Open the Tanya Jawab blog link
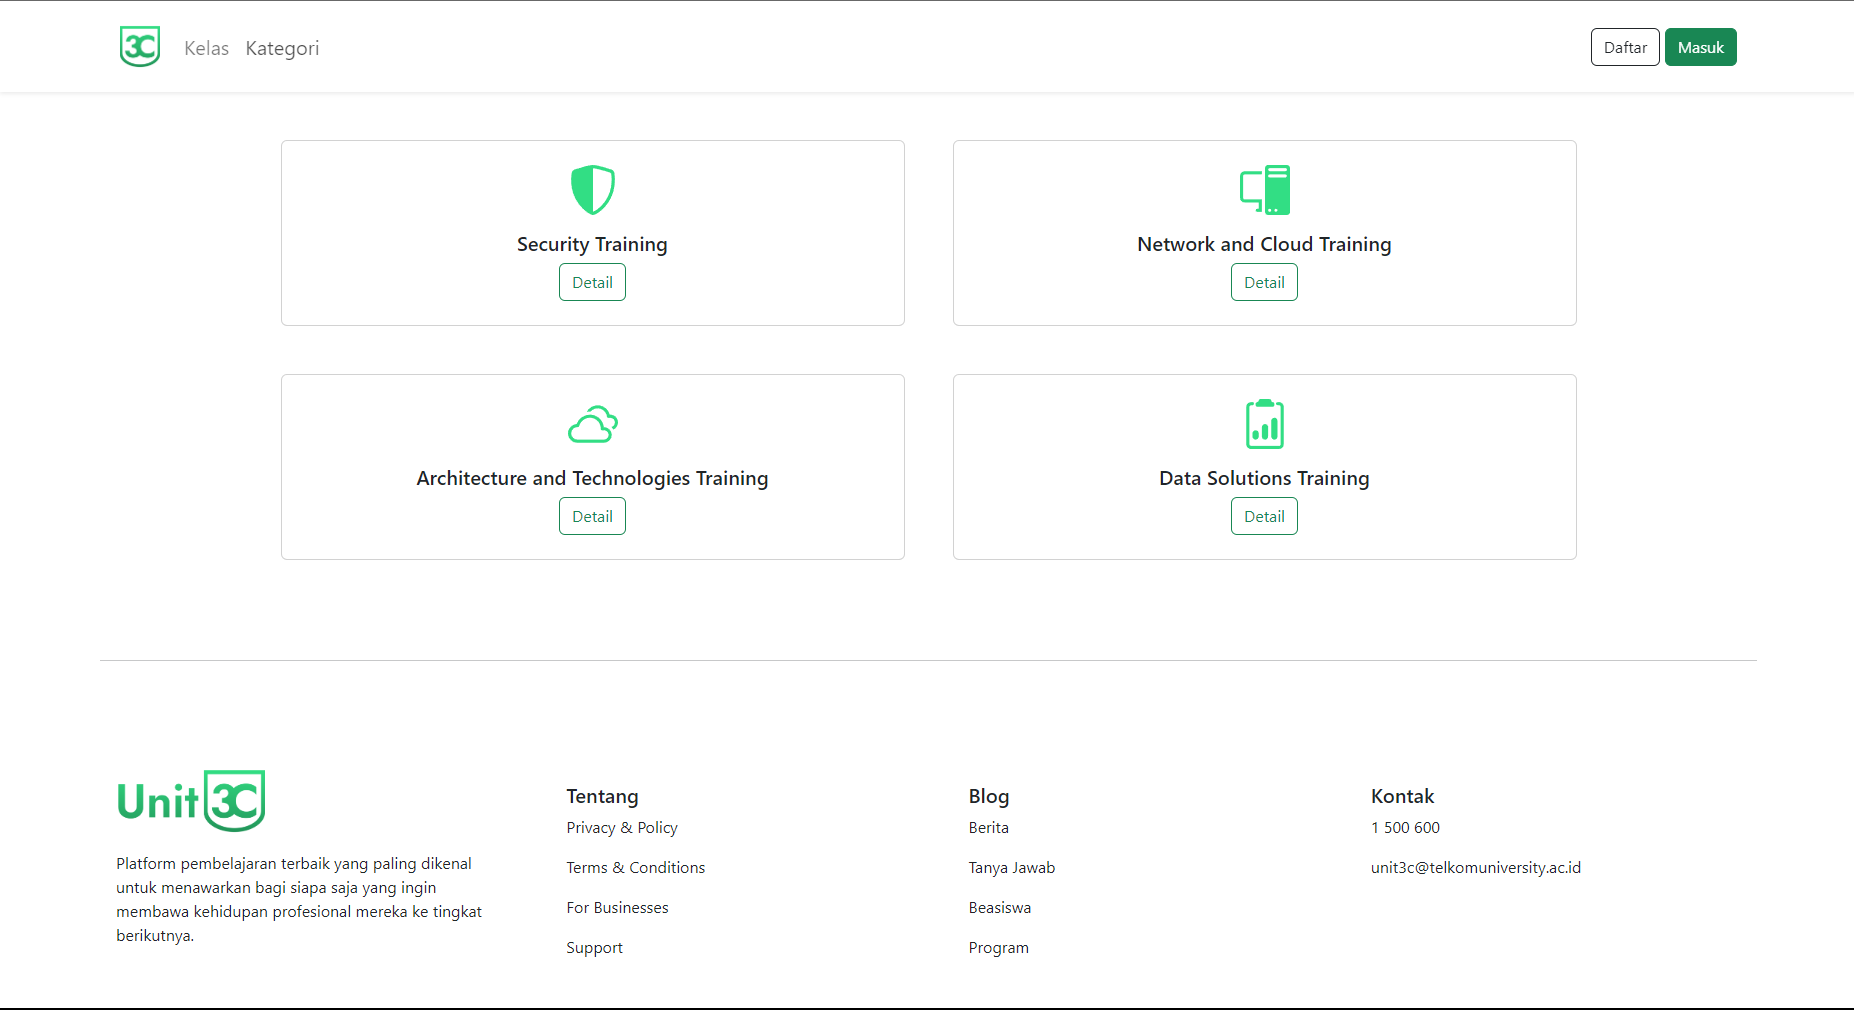This screenshot has width=1854, height=1010. [1011, 867]
